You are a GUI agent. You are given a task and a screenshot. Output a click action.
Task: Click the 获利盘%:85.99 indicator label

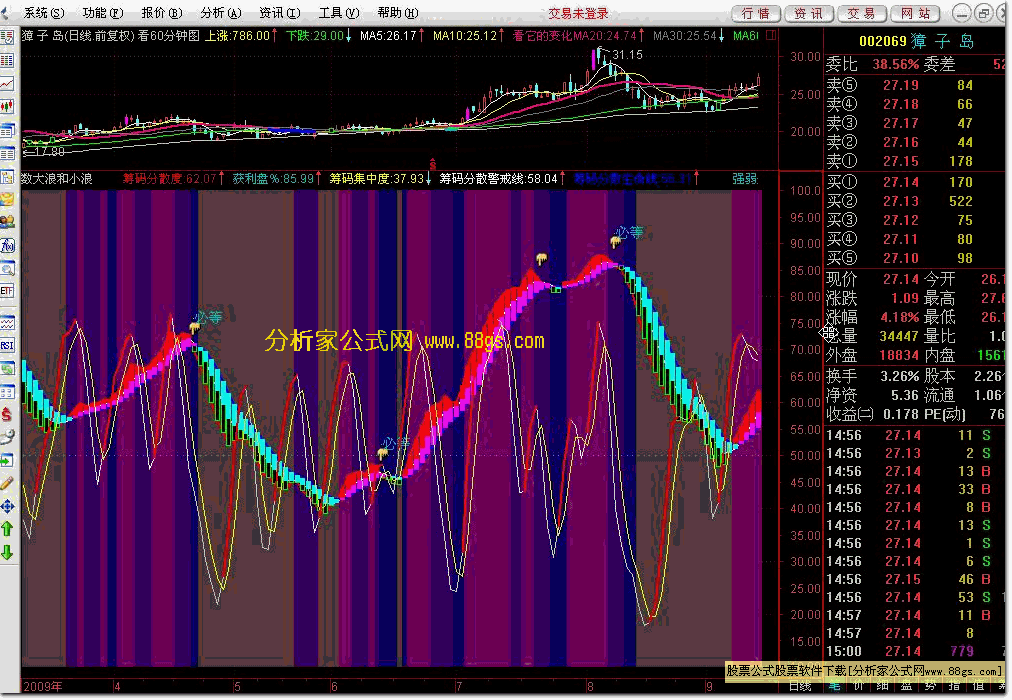[273, 179]
